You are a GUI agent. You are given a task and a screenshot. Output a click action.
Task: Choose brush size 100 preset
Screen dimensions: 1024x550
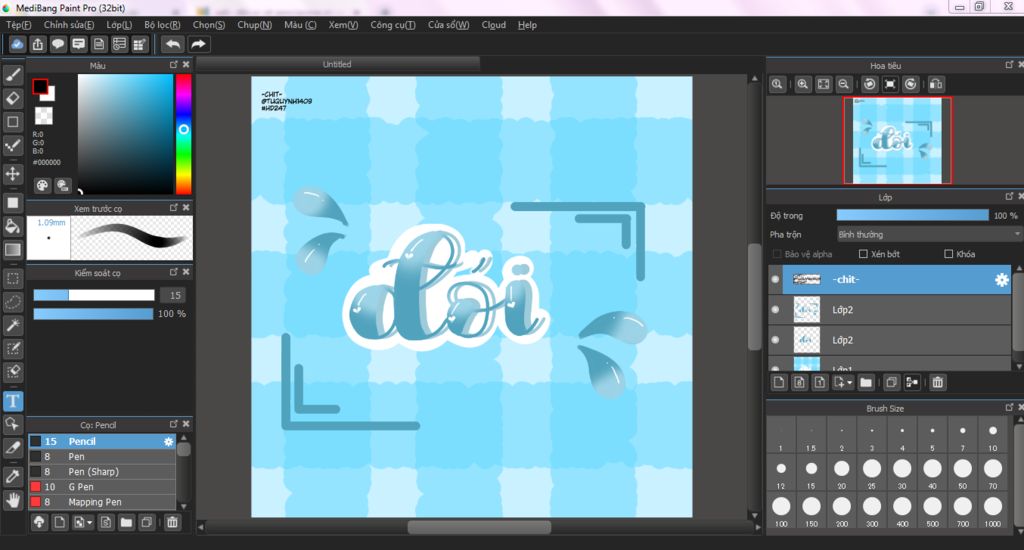[781, 510]
